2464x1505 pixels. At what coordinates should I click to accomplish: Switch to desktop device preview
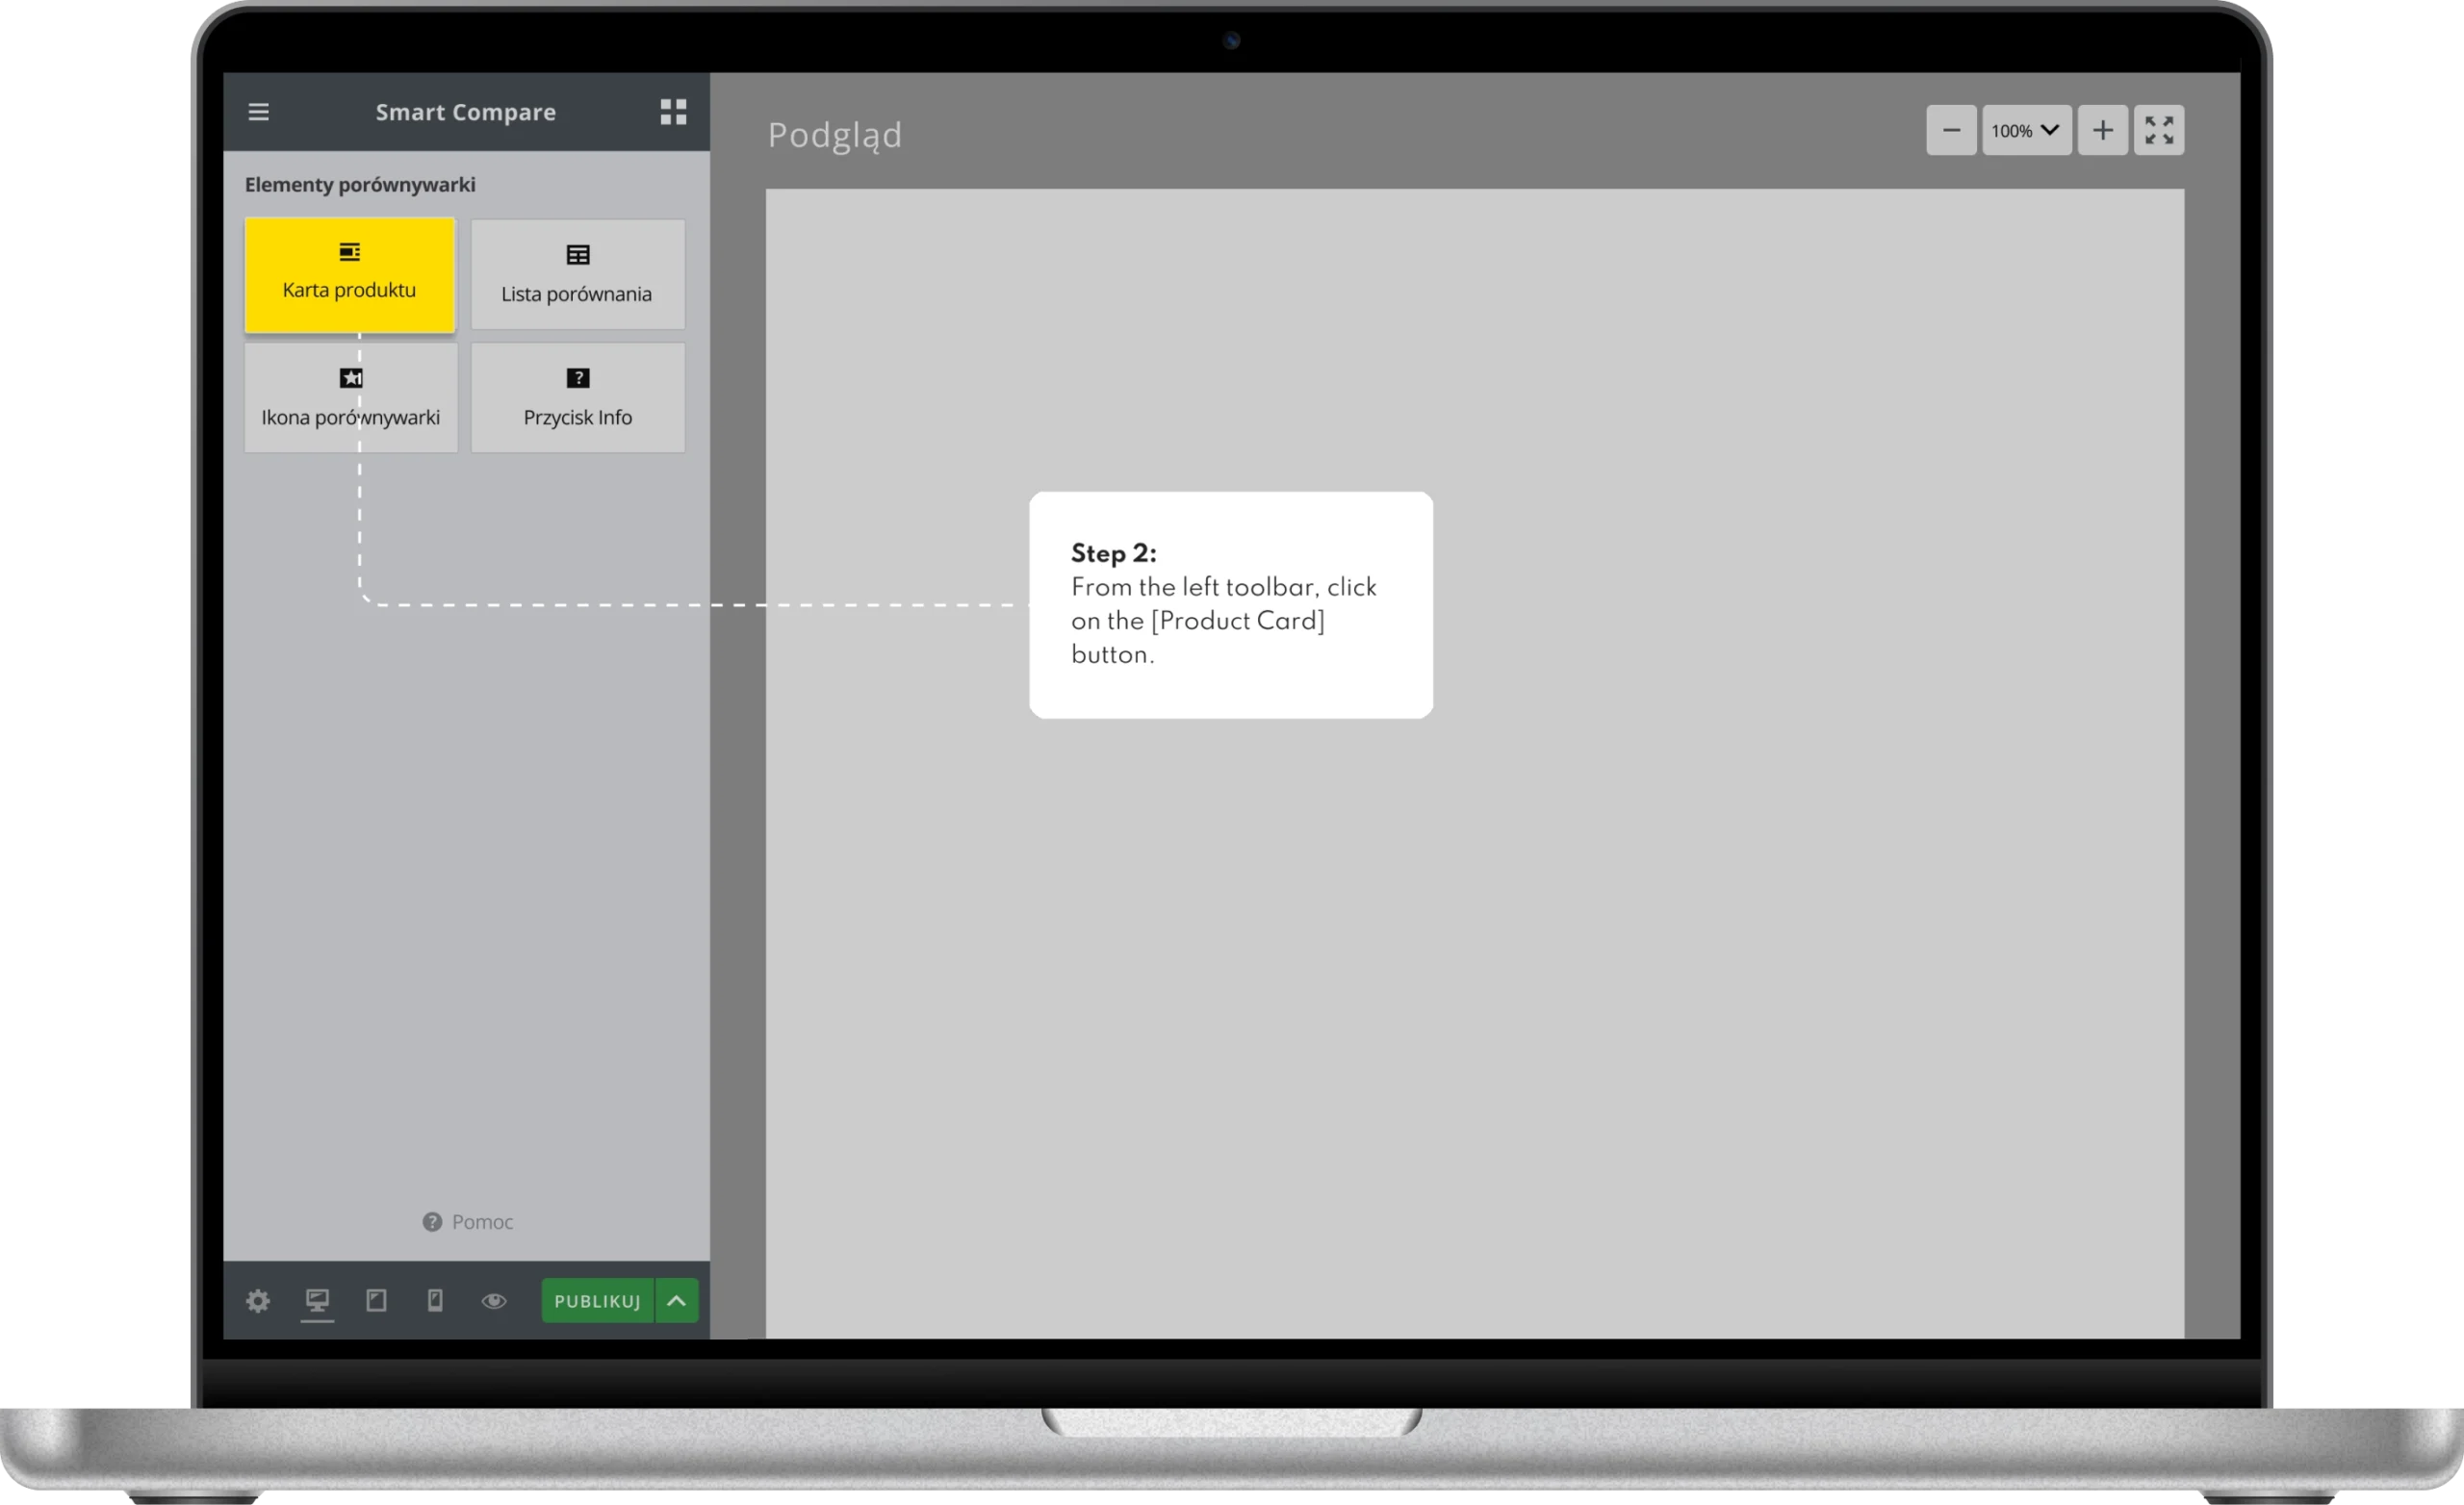[x=317, y=1301]
